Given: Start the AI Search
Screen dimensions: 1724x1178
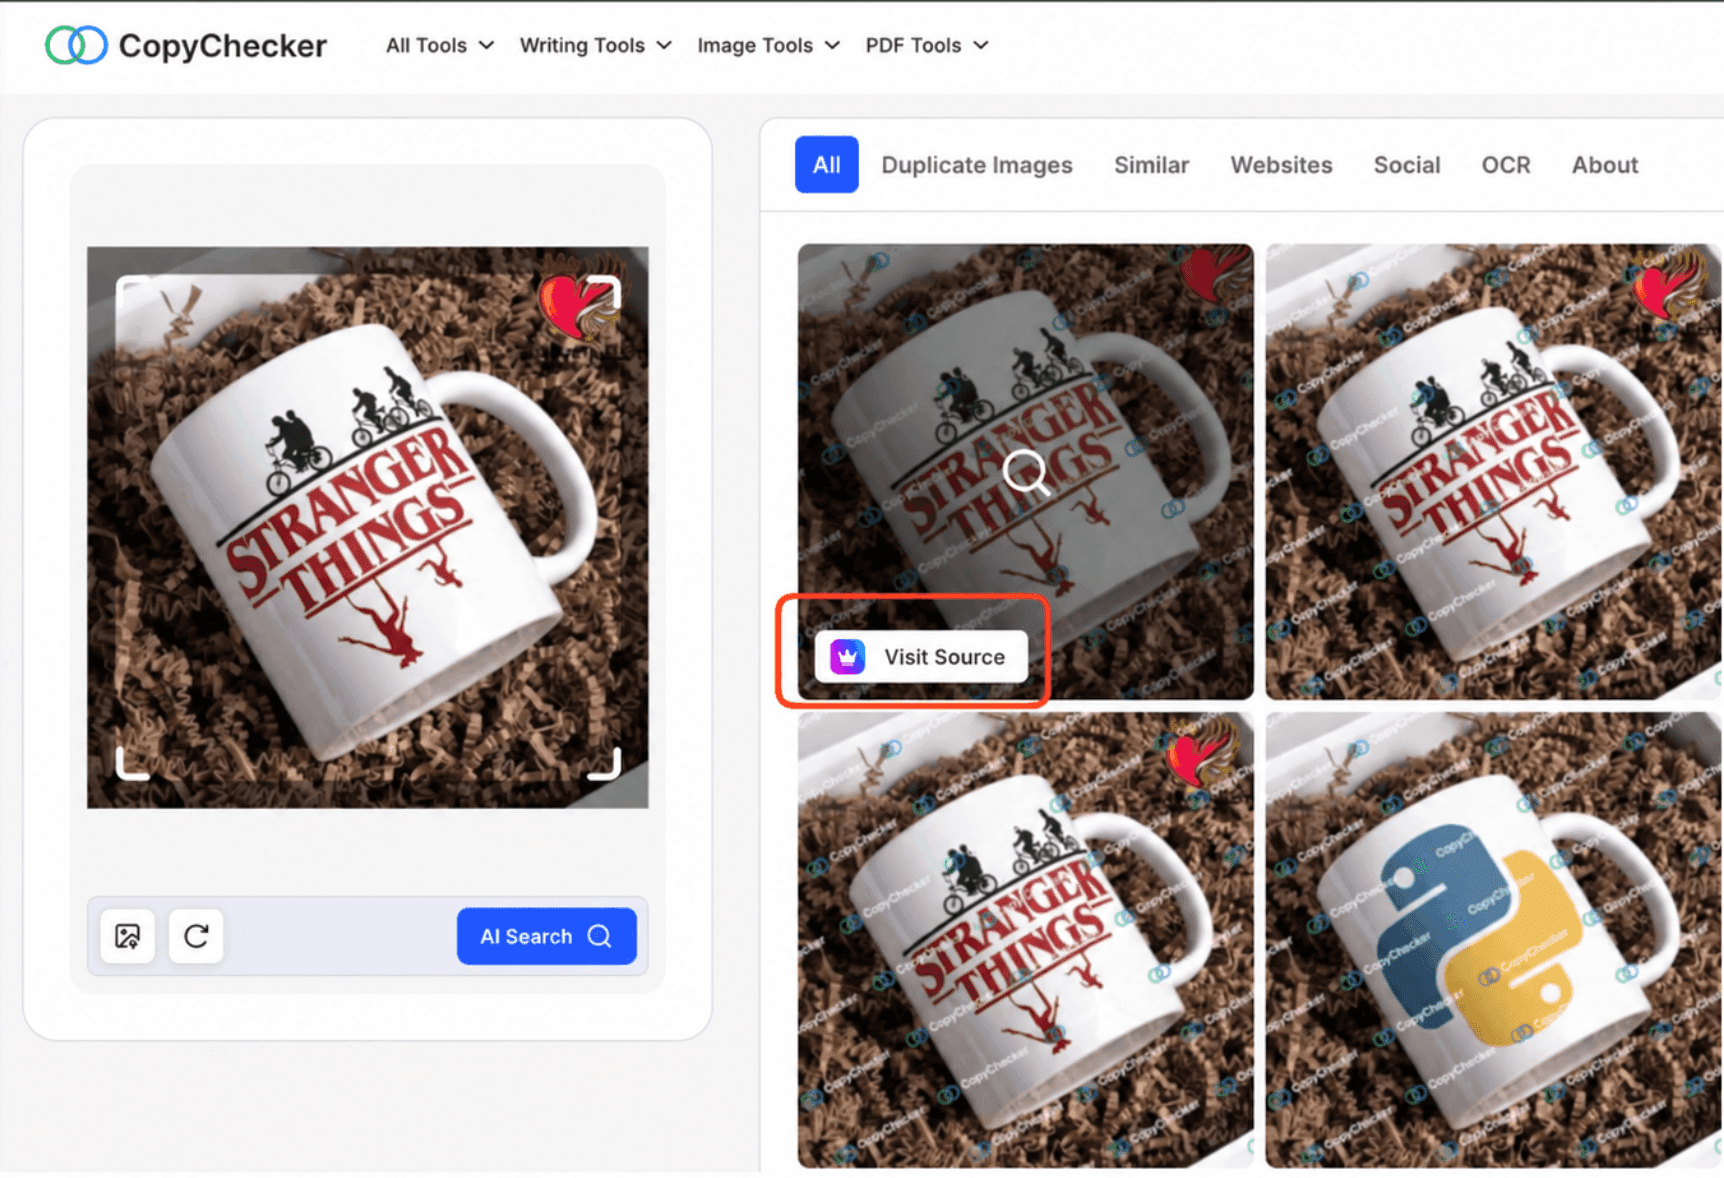Looking at the screenshot, I should [547, 936].
